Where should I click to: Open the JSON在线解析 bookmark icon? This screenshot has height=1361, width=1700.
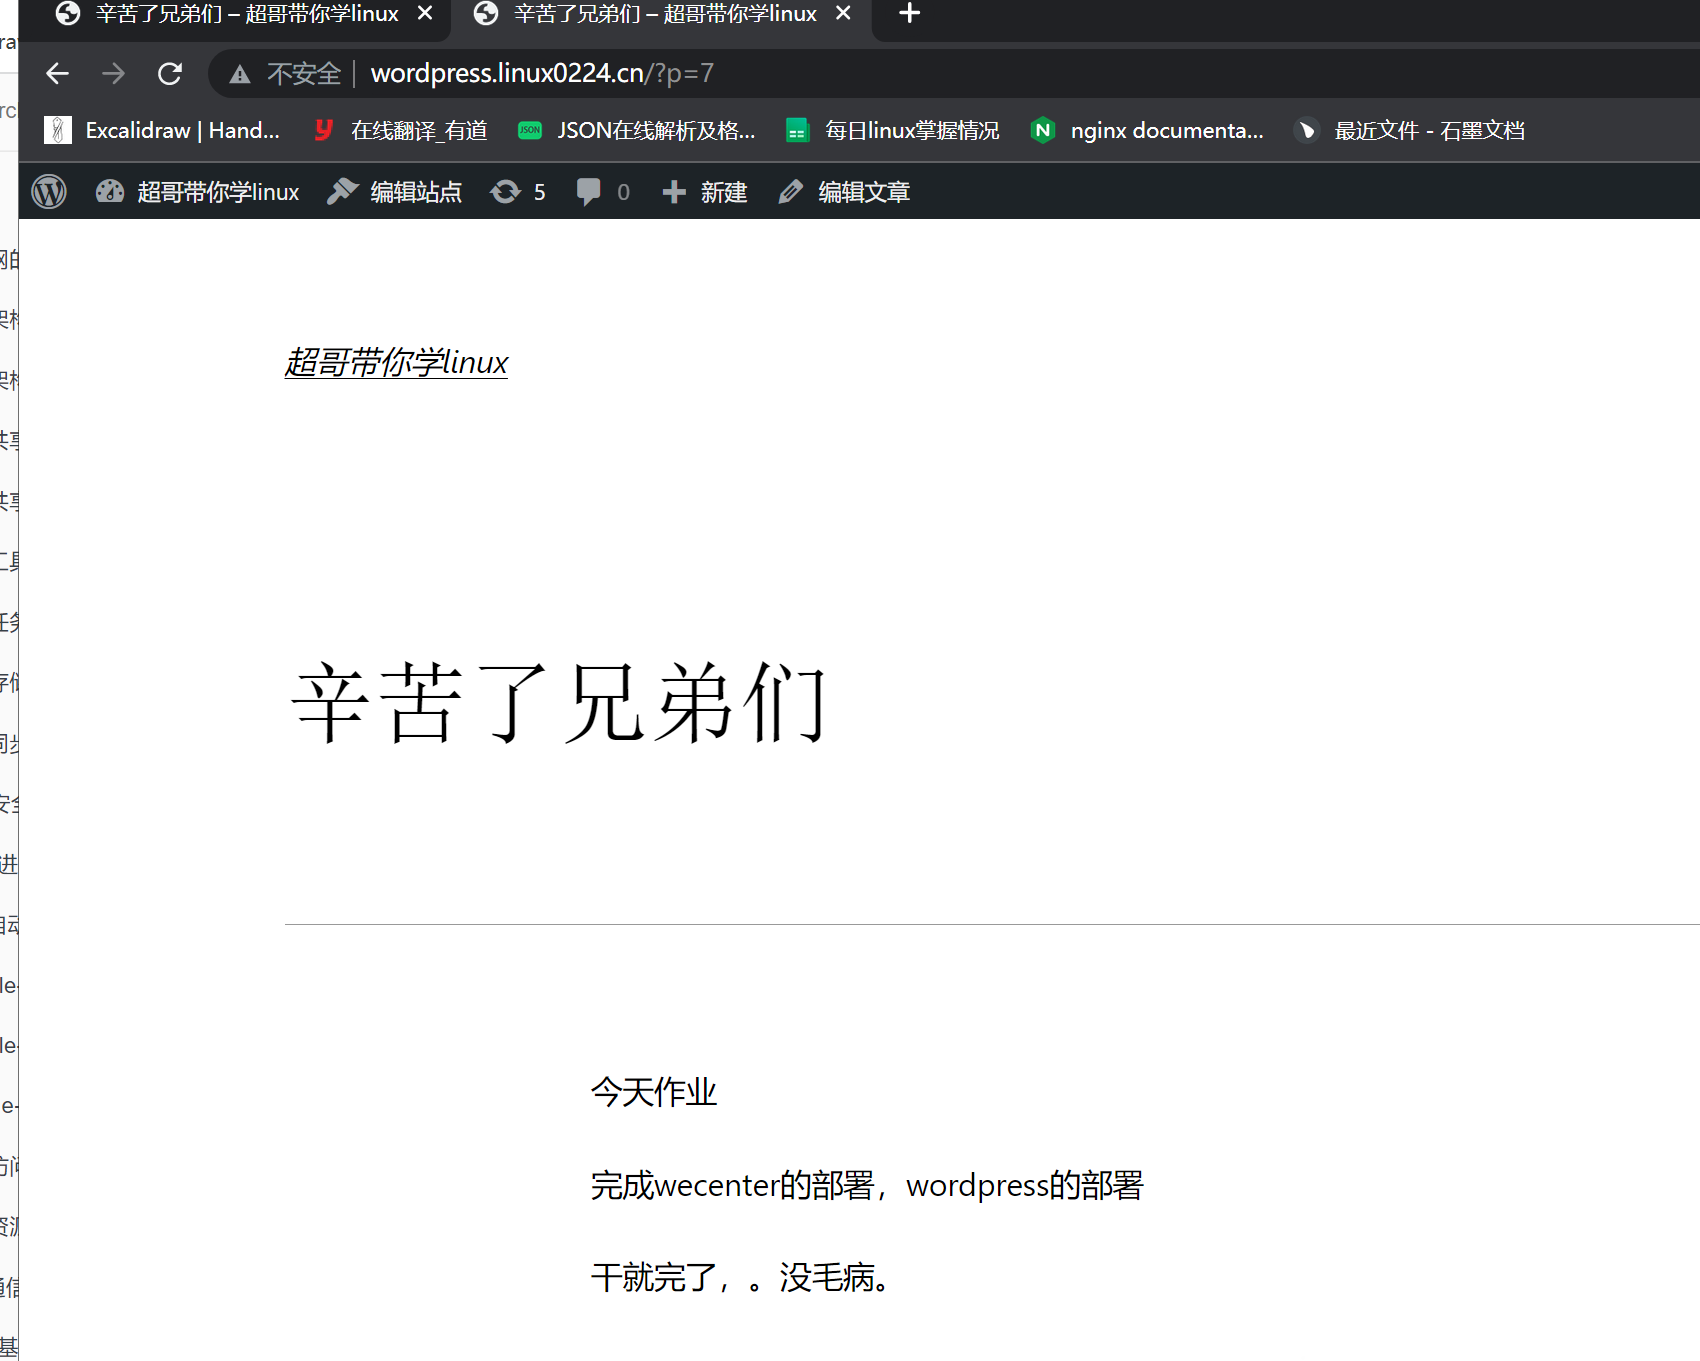point(529,130)
